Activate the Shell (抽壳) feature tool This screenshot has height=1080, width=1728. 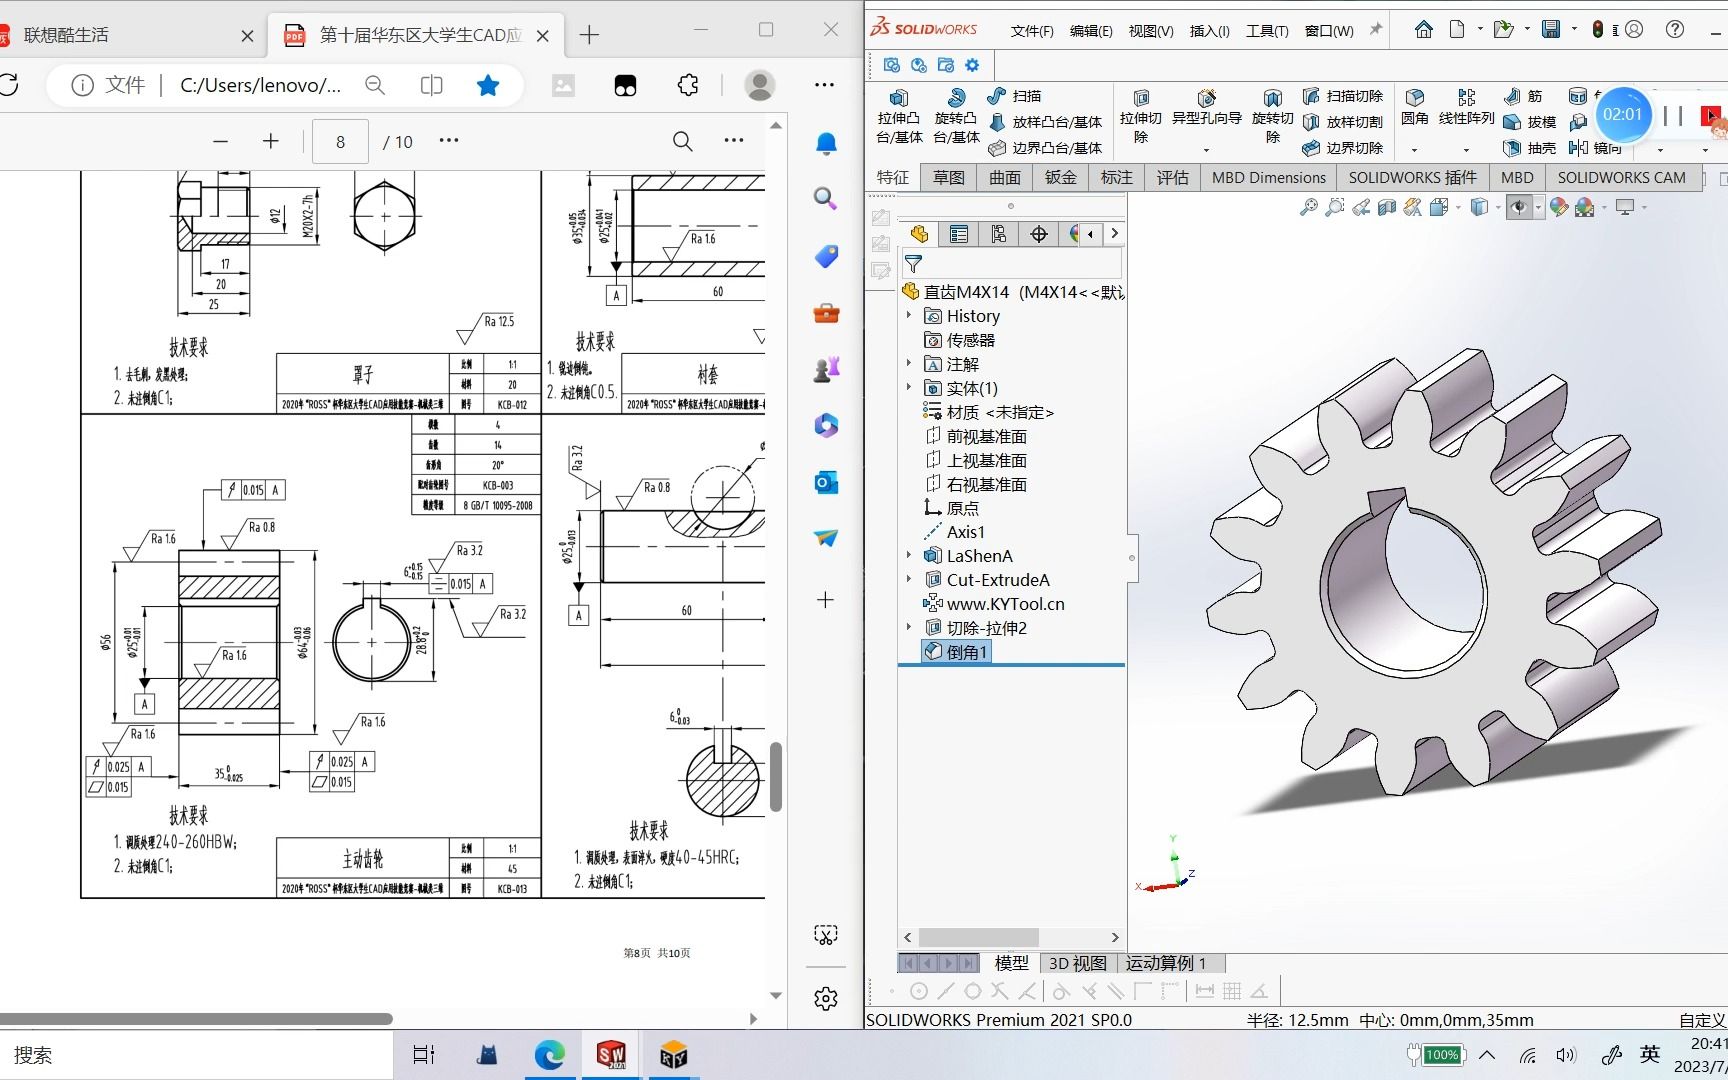click(1529, 148)
